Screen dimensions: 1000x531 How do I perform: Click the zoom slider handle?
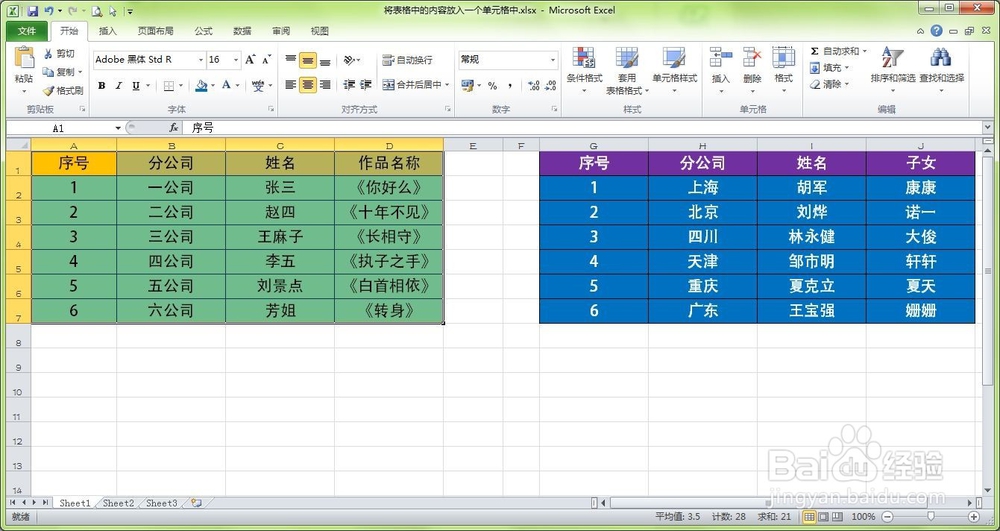click(x=930, y=517)
